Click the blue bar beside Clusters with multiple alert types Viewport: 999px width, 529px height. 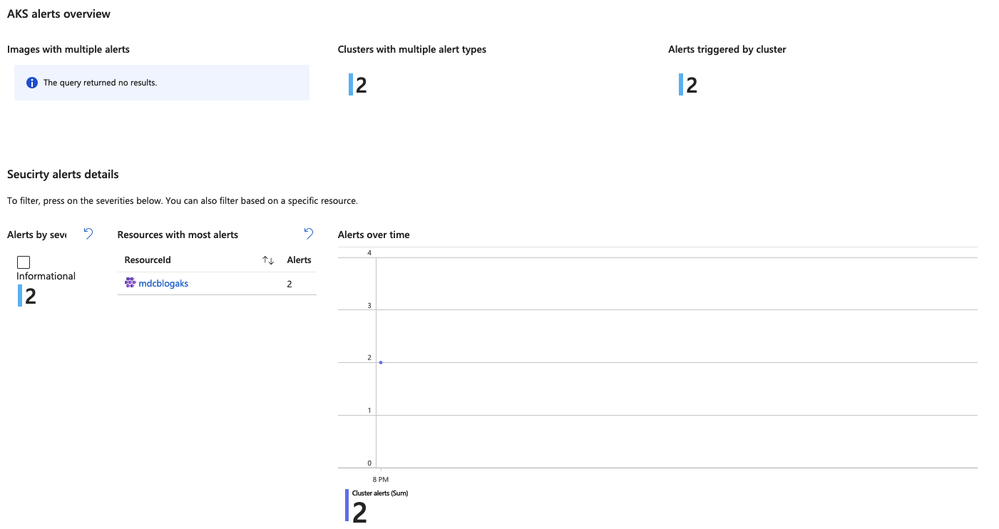point(350,85)
